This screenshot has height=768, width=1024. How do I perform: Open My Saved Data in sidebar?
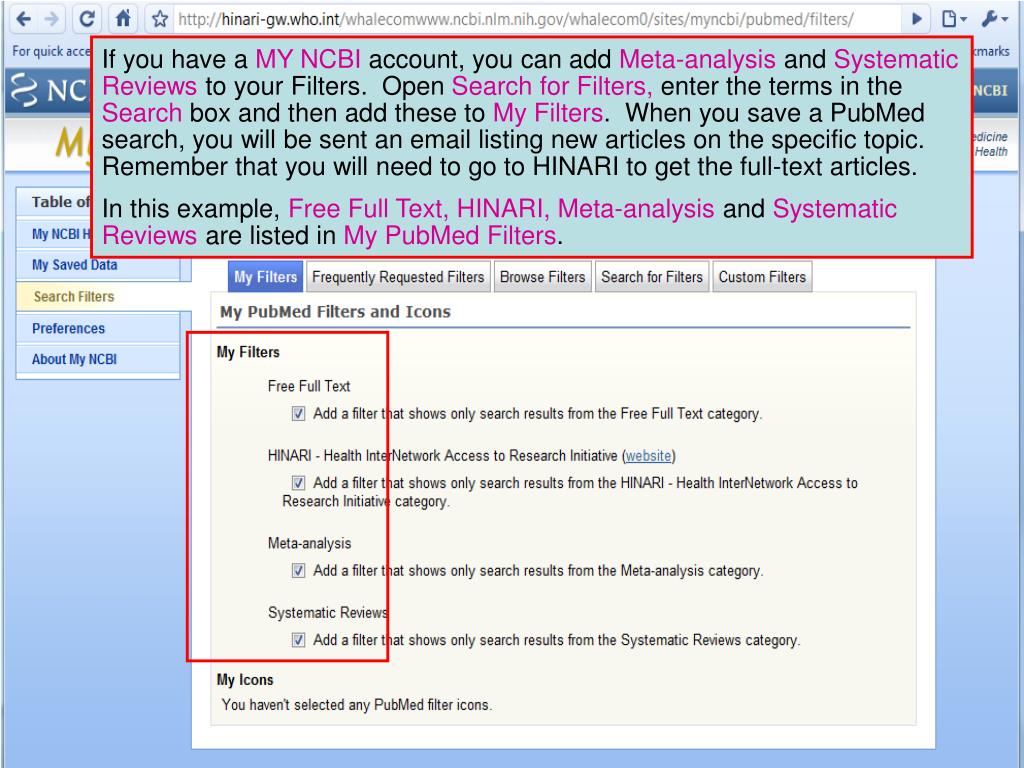click(x=74, y=264)
